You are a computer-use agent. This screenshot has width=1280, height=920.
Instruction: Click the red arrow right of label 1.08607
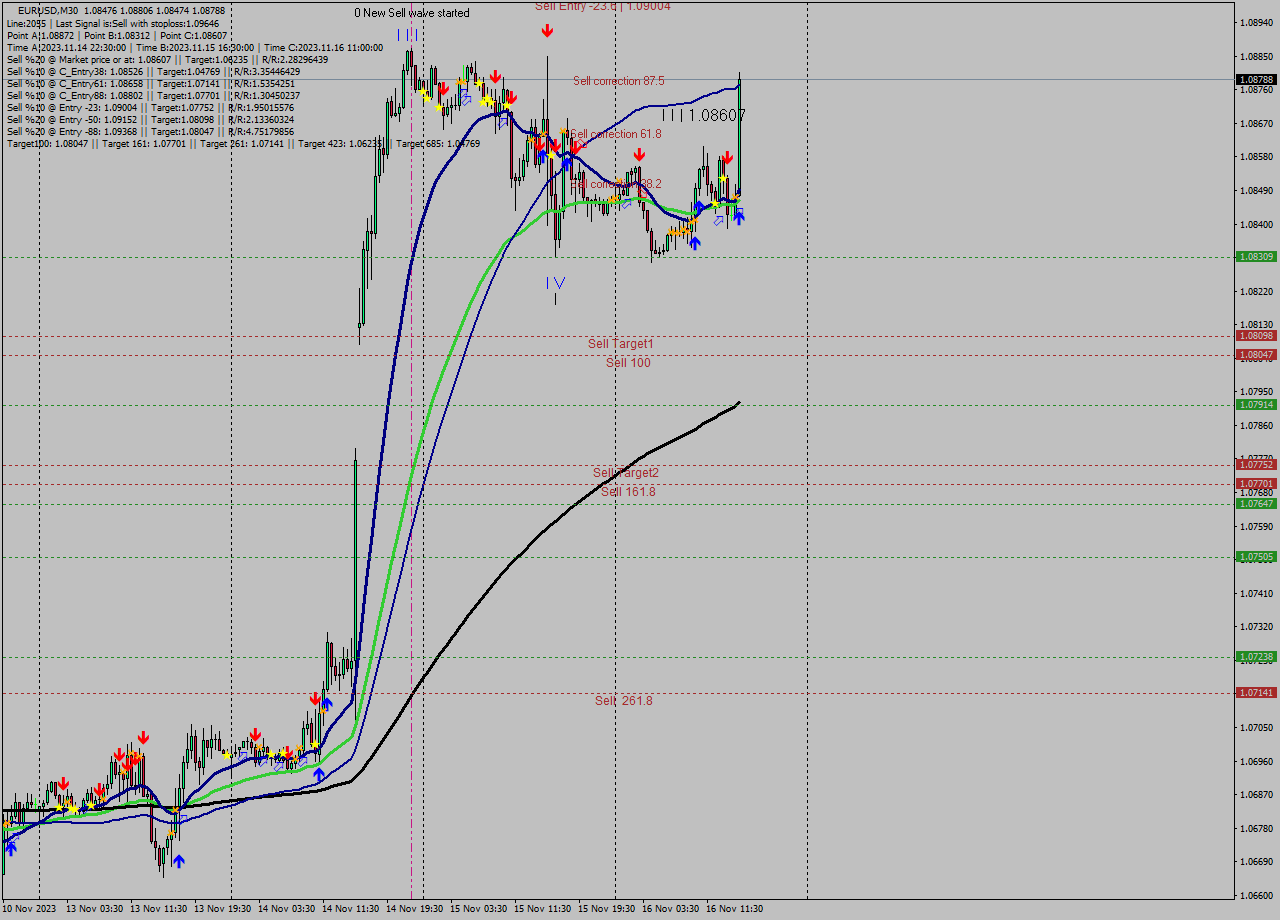728,158
